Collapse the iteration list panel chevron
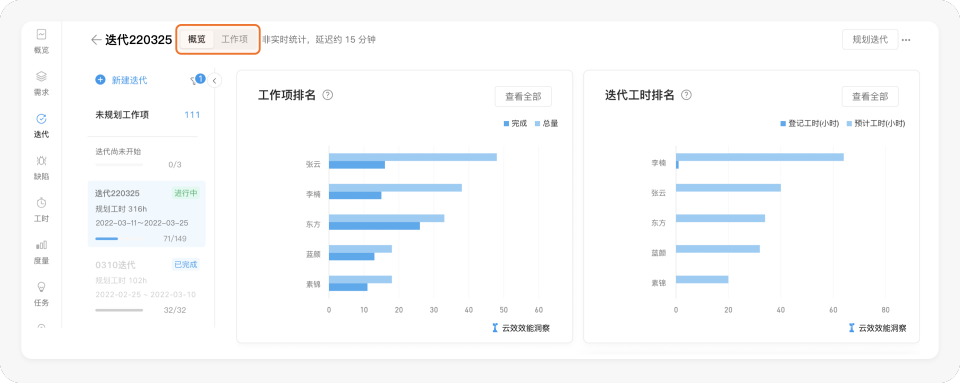The width and height of the screenshot is (960, 383). (x=214, y=80)
